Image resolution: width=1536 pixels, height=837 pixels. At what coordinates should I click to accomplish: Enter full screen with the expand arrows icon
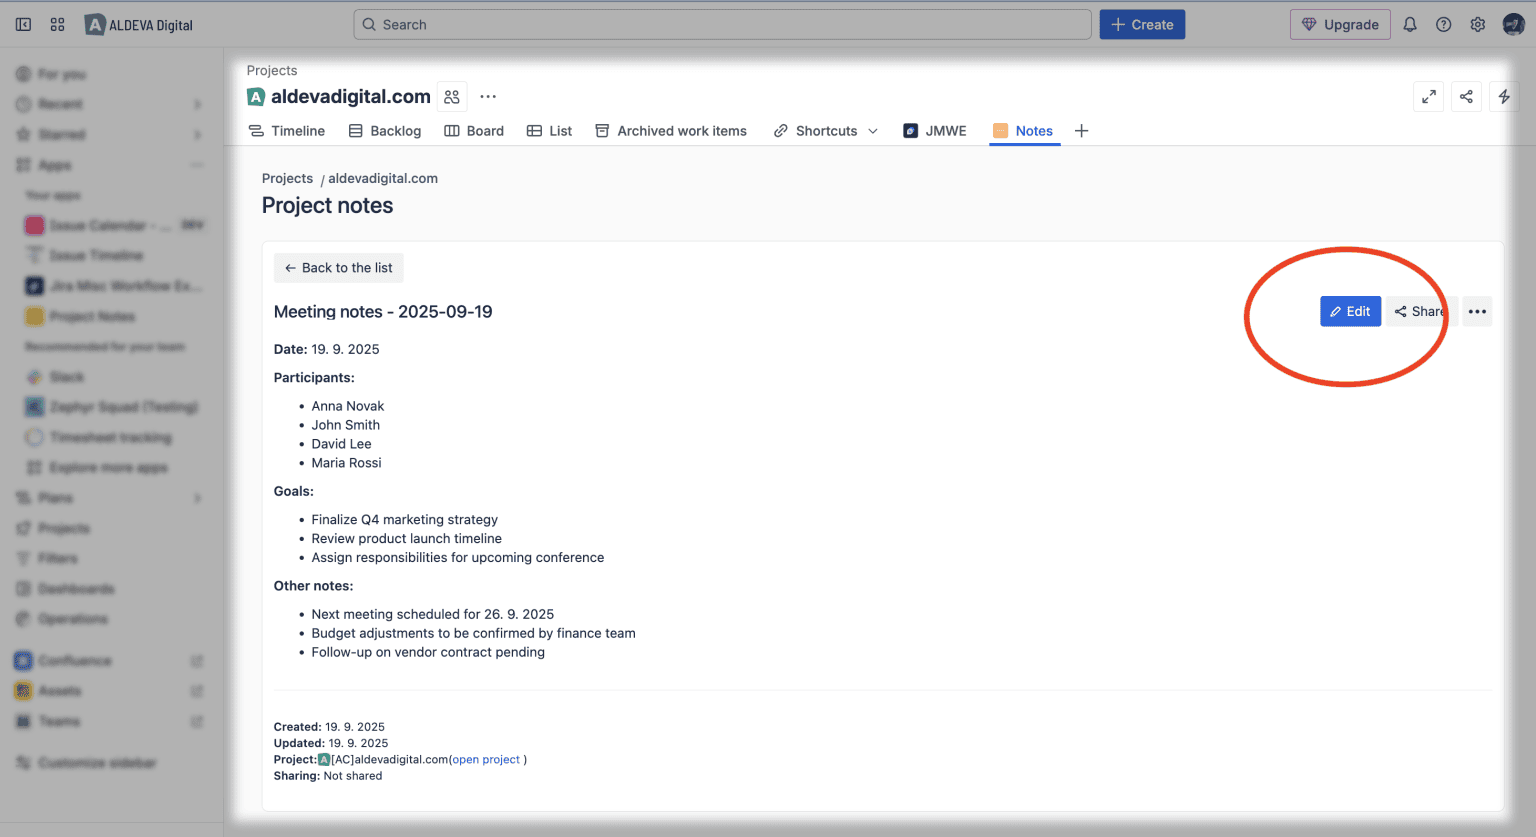1429,97
